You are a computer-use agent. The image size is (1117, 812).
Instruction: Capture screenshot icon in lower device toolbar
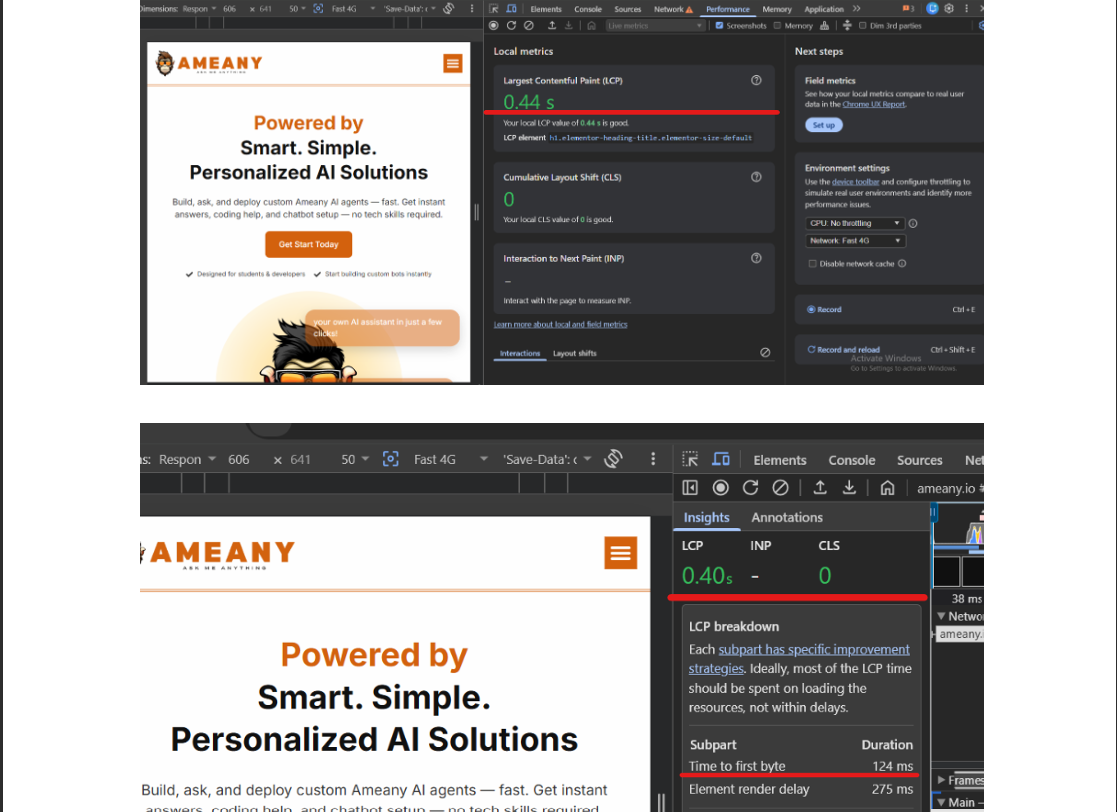390,459
